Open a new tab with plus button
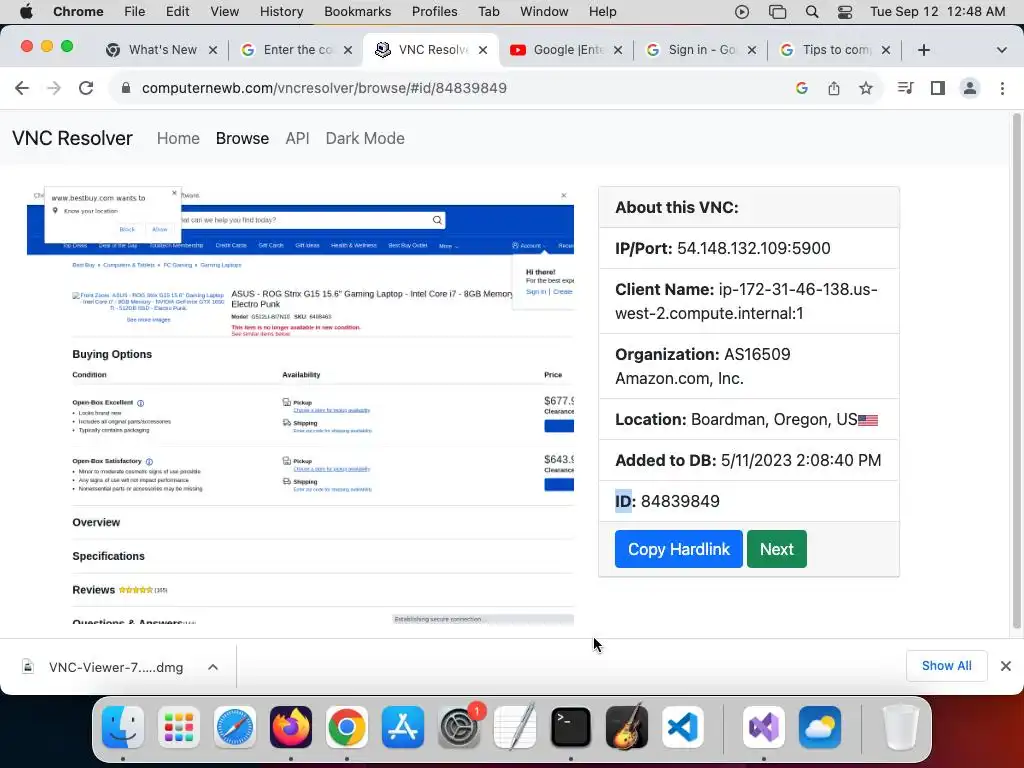This screenshot has height=768, width=1024. tap(923, 50)
